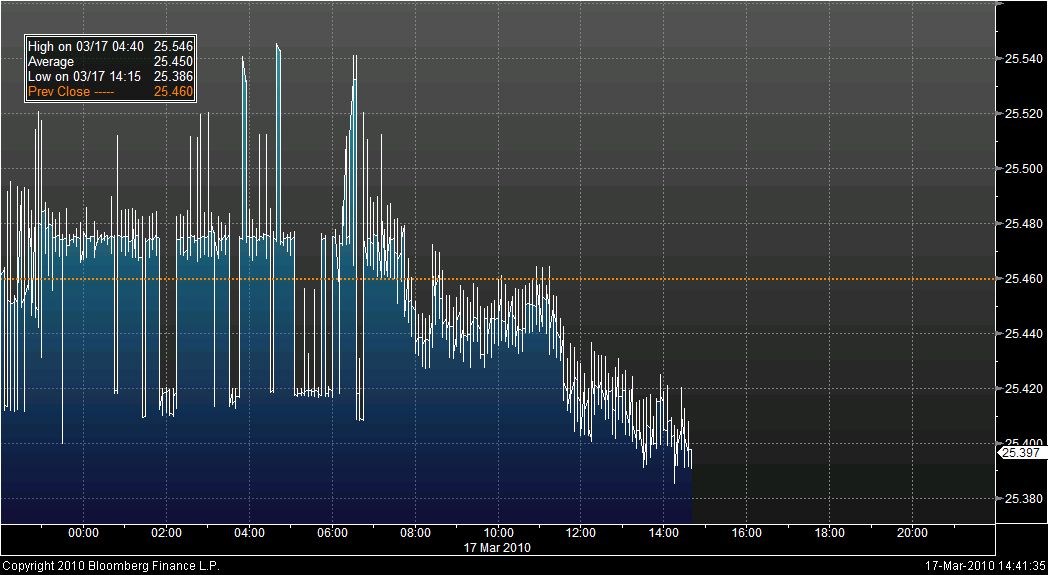Click the current price tag 25.397

click(1021, 453)
